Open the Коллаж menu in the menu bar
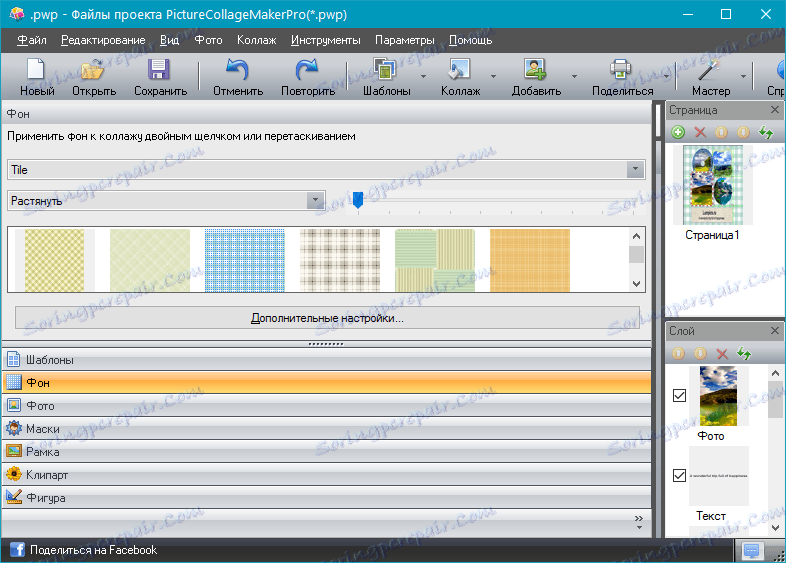786x563 pixels. click(x=257, y=40)
